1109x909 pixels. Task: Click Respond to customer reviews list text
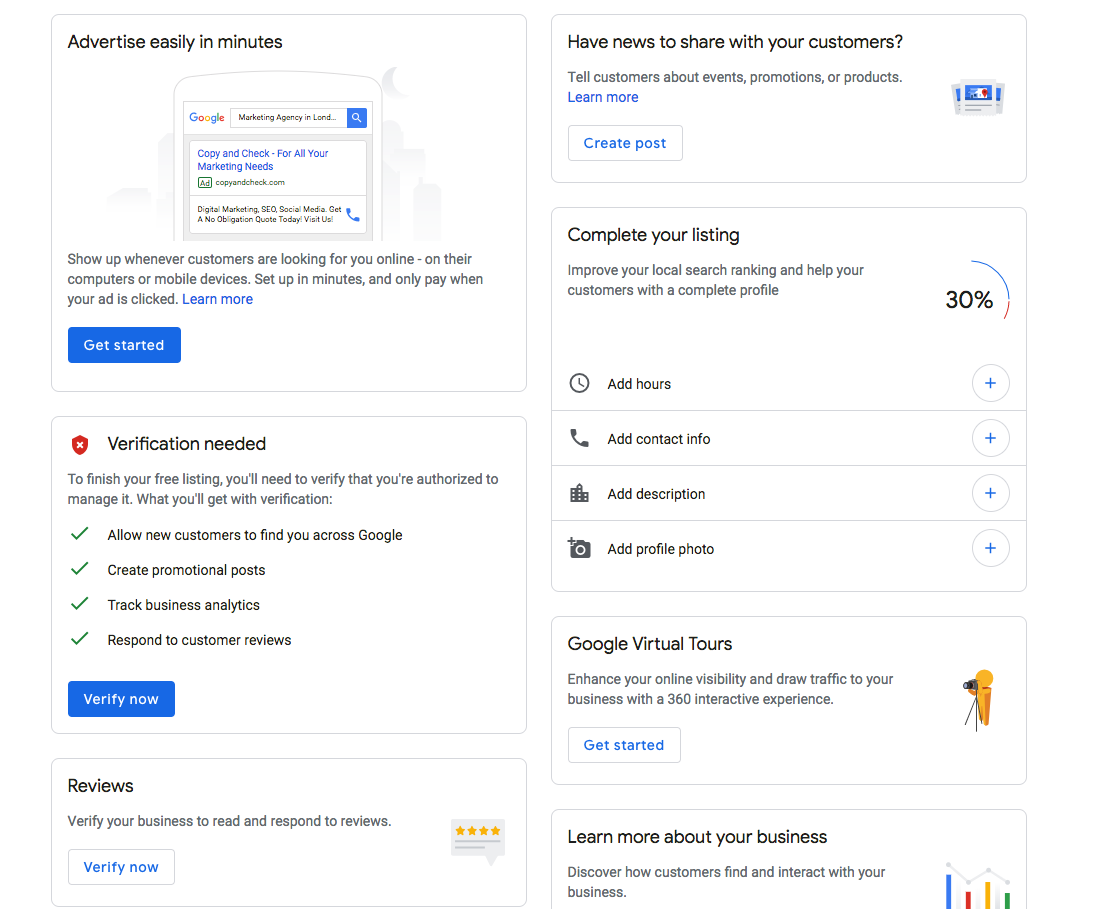coord(199,640)
